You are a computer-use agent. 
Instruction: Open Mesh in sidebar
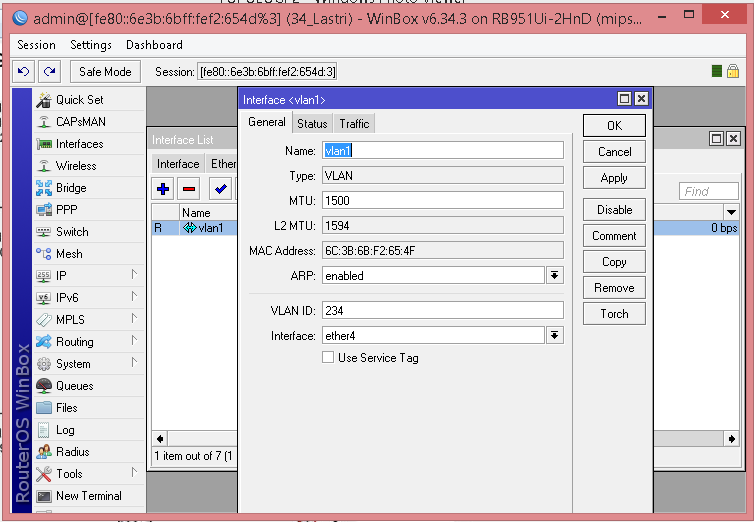[x=89, y=254]
